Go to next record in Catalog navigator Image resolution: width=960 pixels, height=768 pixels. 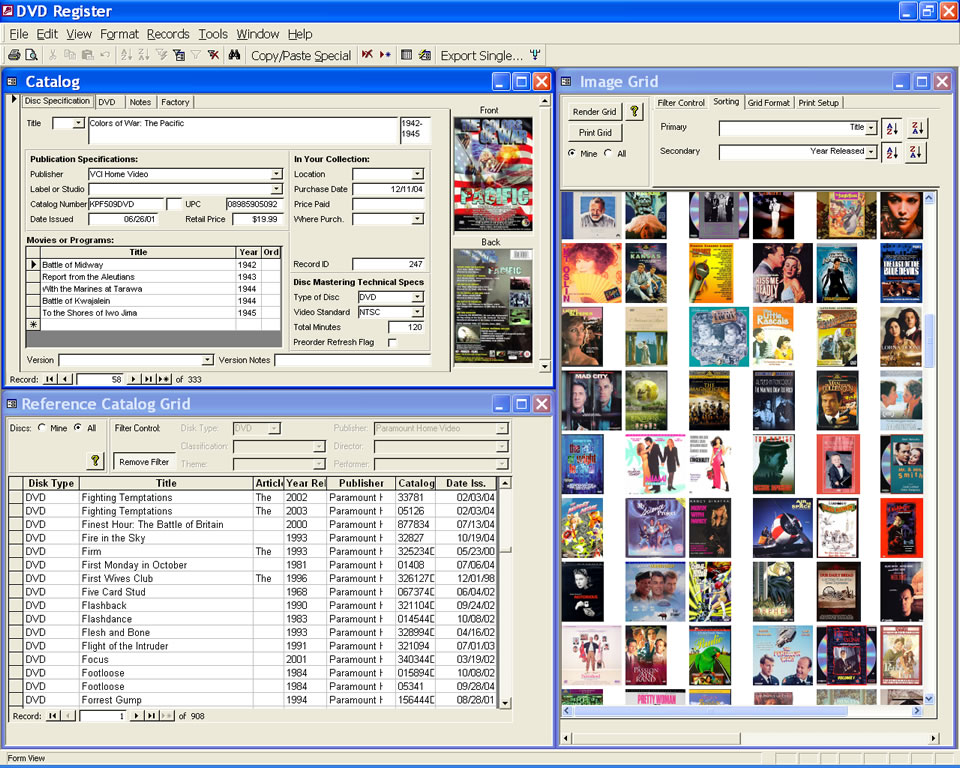click(x=133, y=379)
